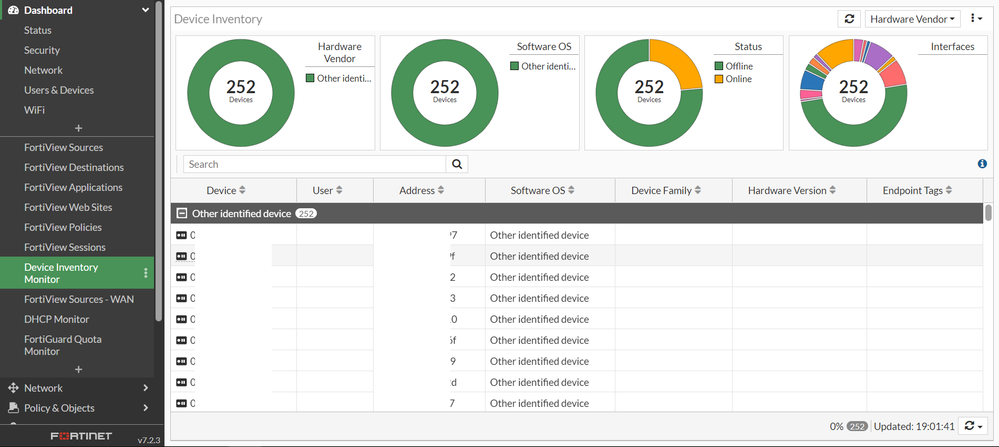Open the bottom refresh interval dropdown

click(x=975, y=426)
